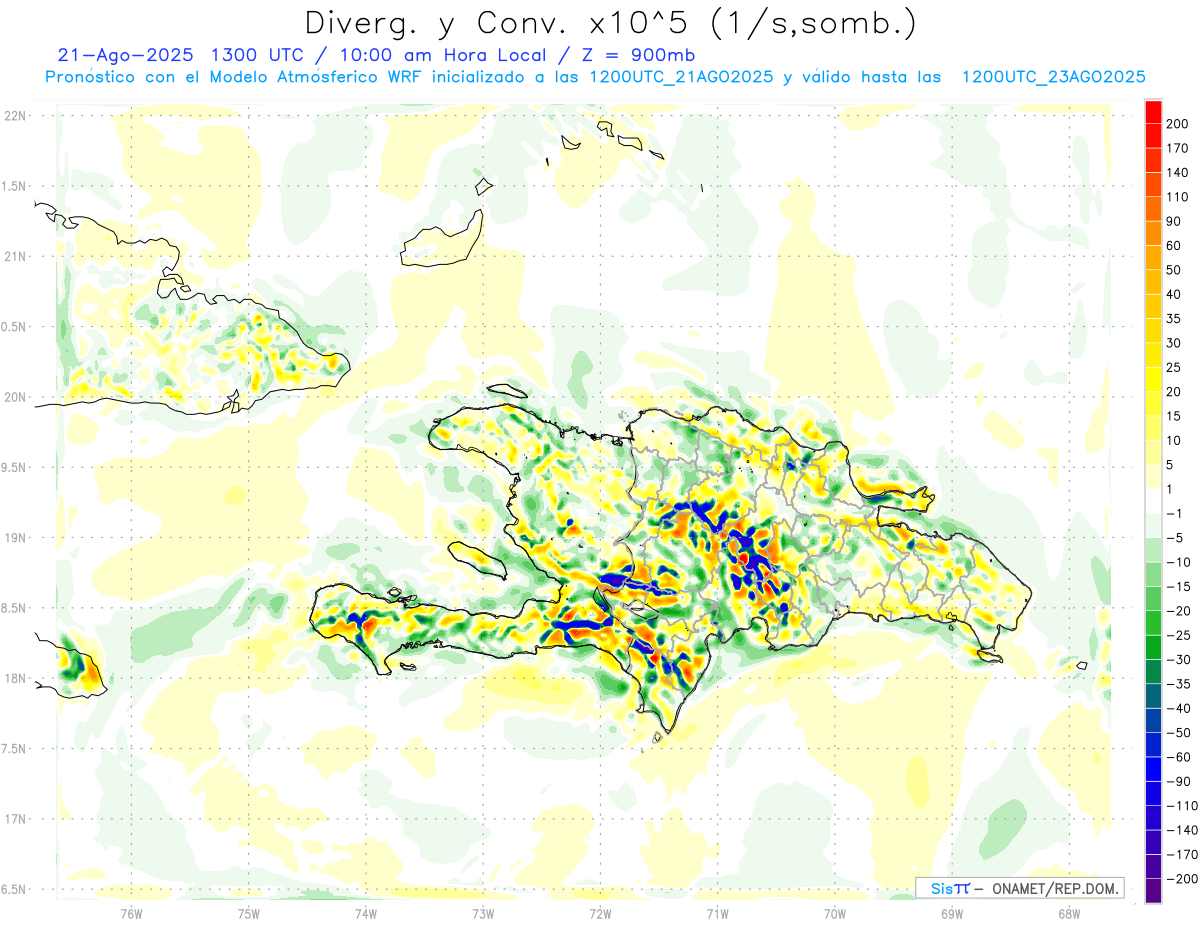The height and width of the screenshot is (927, 1200).
Task: Click the '19N' latitude label
Action: (x=14, y=538)
